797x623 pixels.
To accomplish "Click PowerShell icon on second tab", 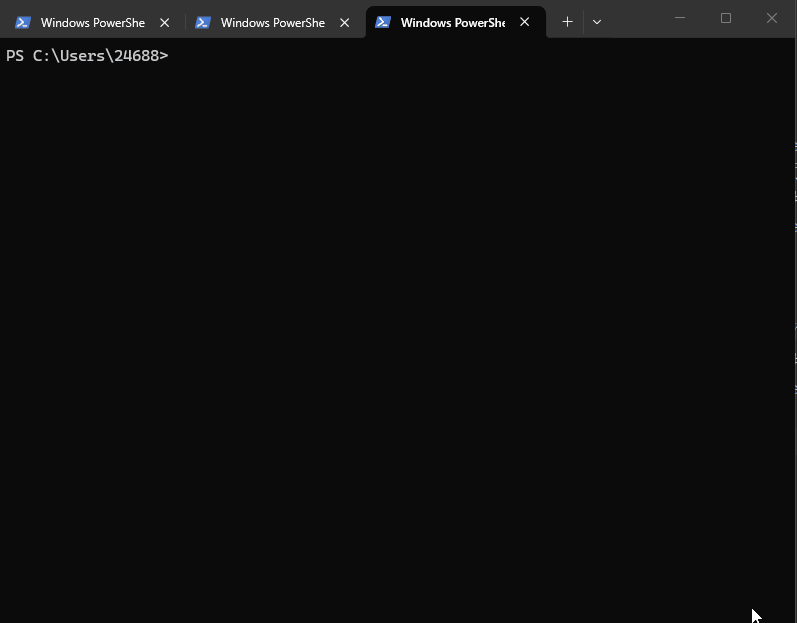I will click(203, 22).
